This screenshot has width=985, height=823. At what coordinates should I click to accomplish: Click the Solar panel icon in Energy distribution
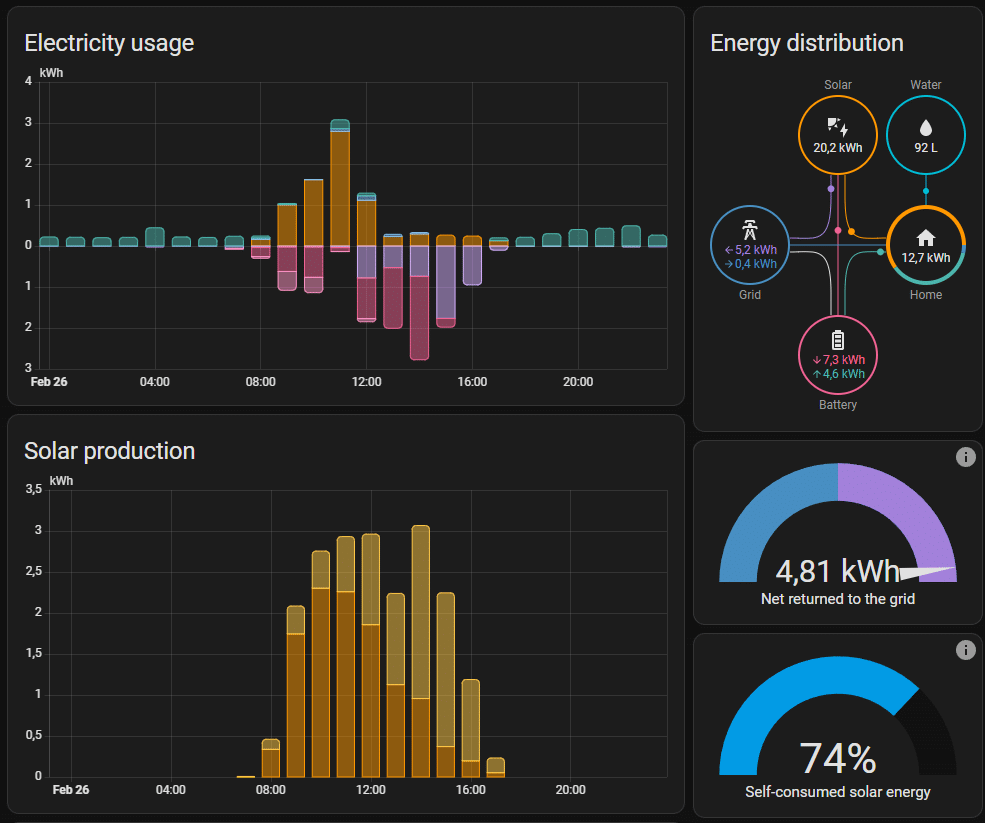pyautogui.click(x=837, y=126)
